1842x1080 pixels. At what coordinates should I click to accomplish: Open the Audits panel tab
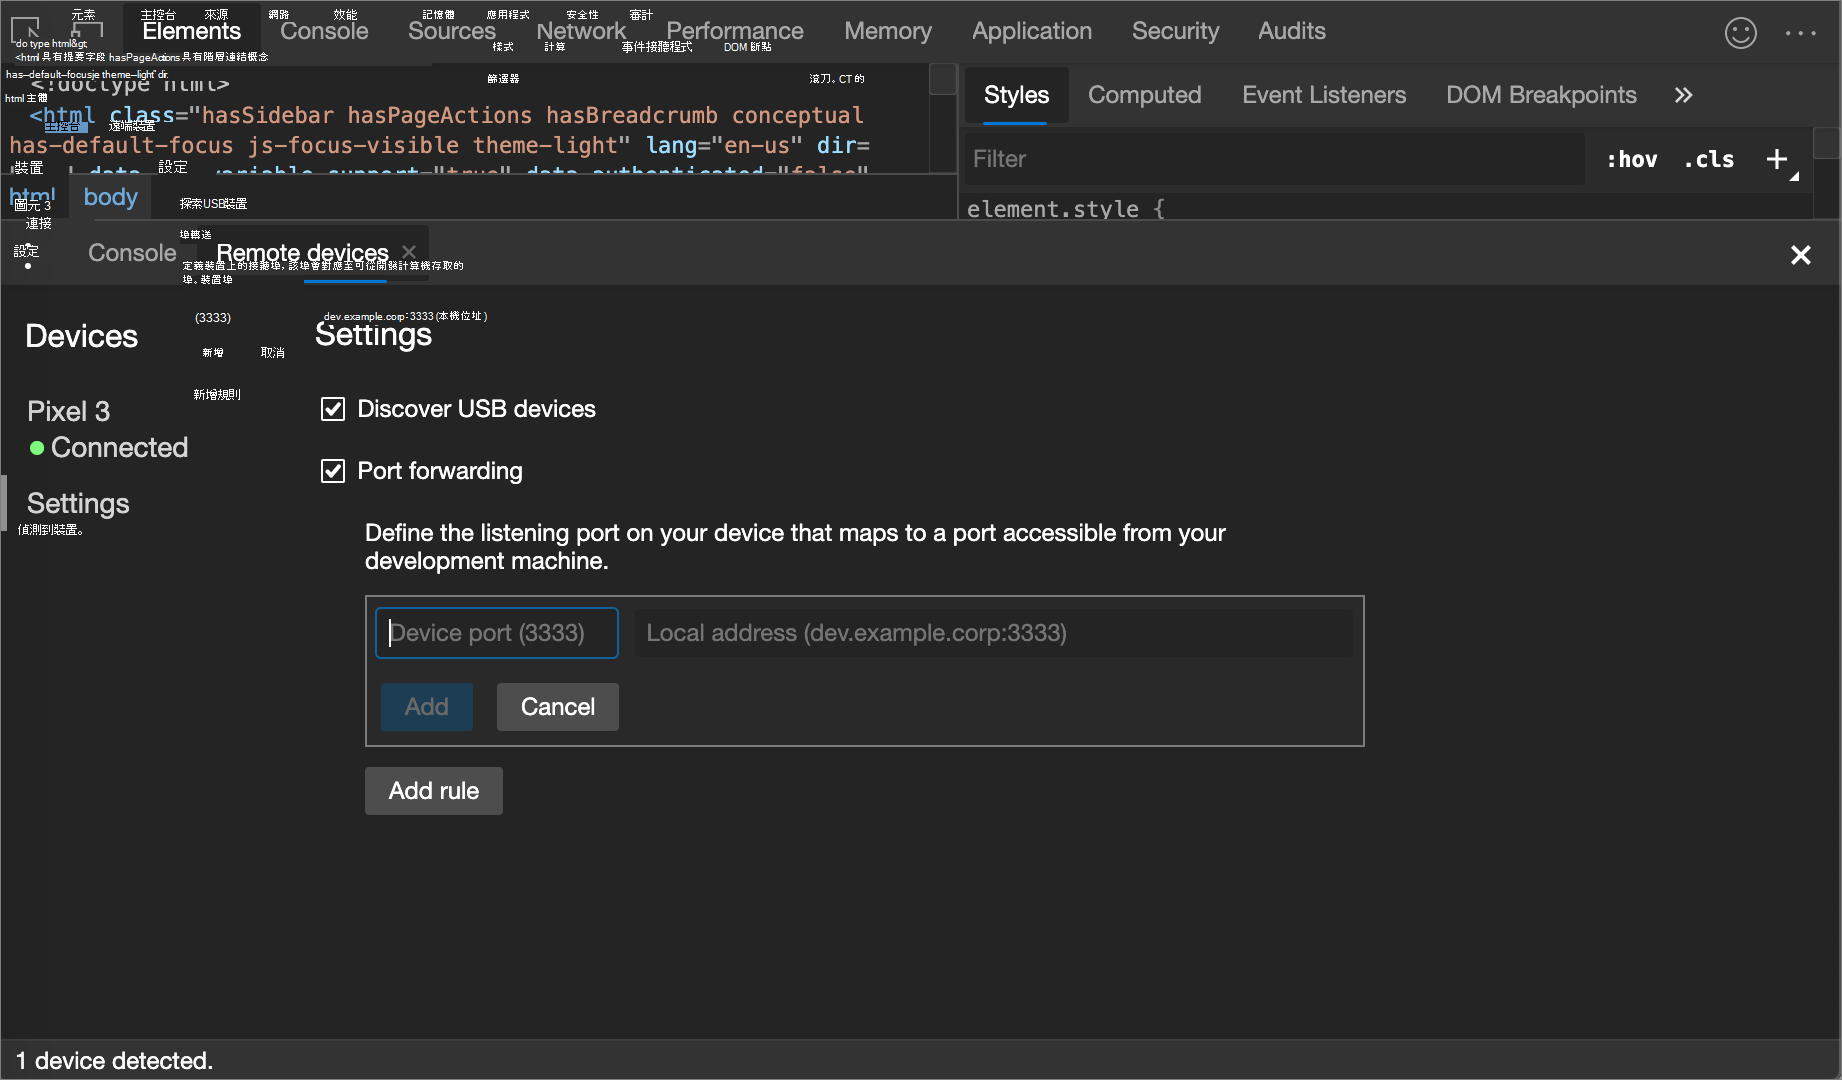click(1292, 31)
